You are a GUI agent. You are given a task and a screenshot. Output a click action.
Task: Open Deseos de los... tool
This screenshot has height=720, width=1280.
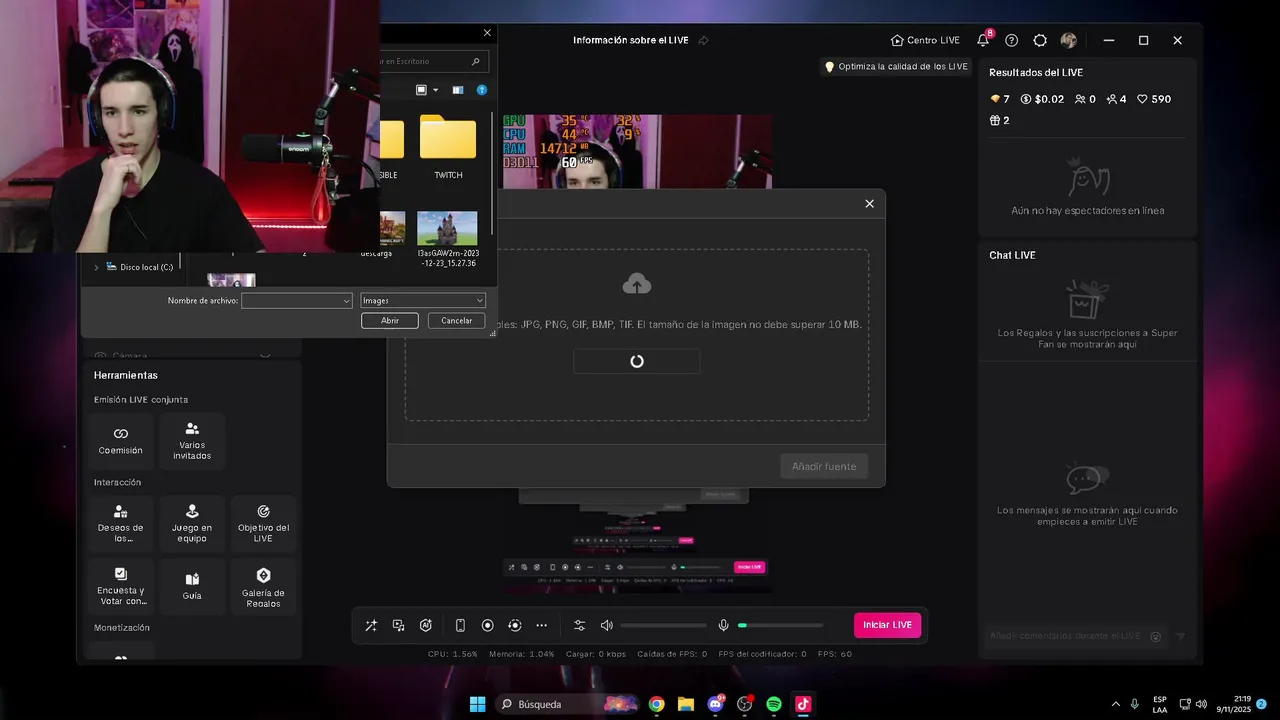[x=120, y=523]
